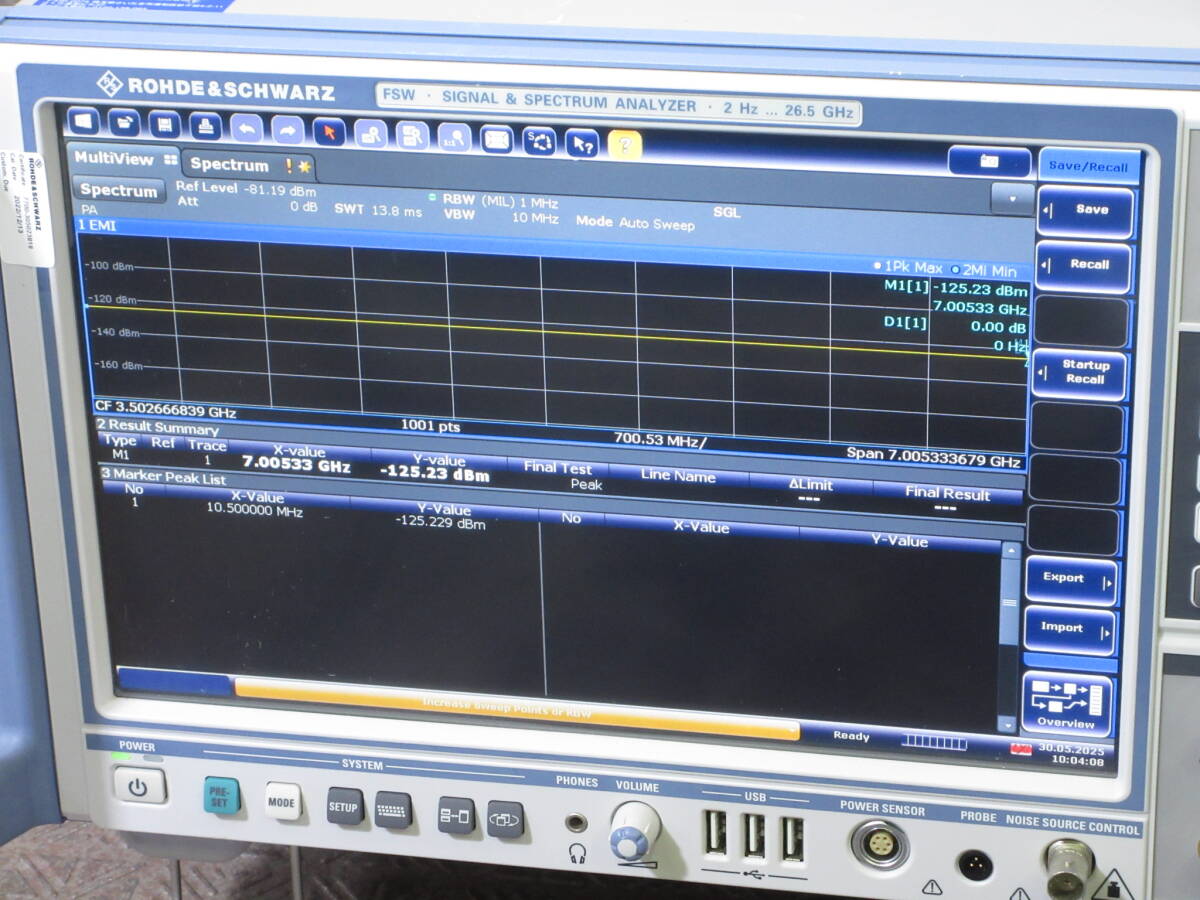Open the Recall softkey submenu
The image size is (1200, 900).
pos(1084,266)
